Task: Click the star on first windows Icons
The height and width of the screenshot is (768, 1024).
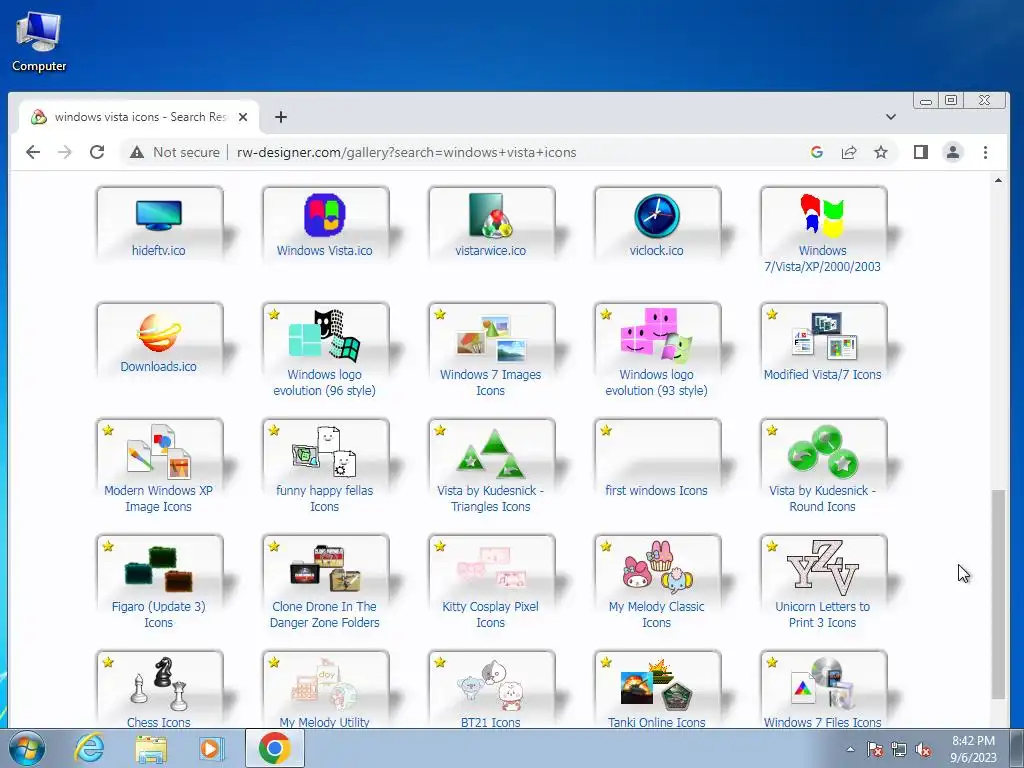Action: pos(605,430)
